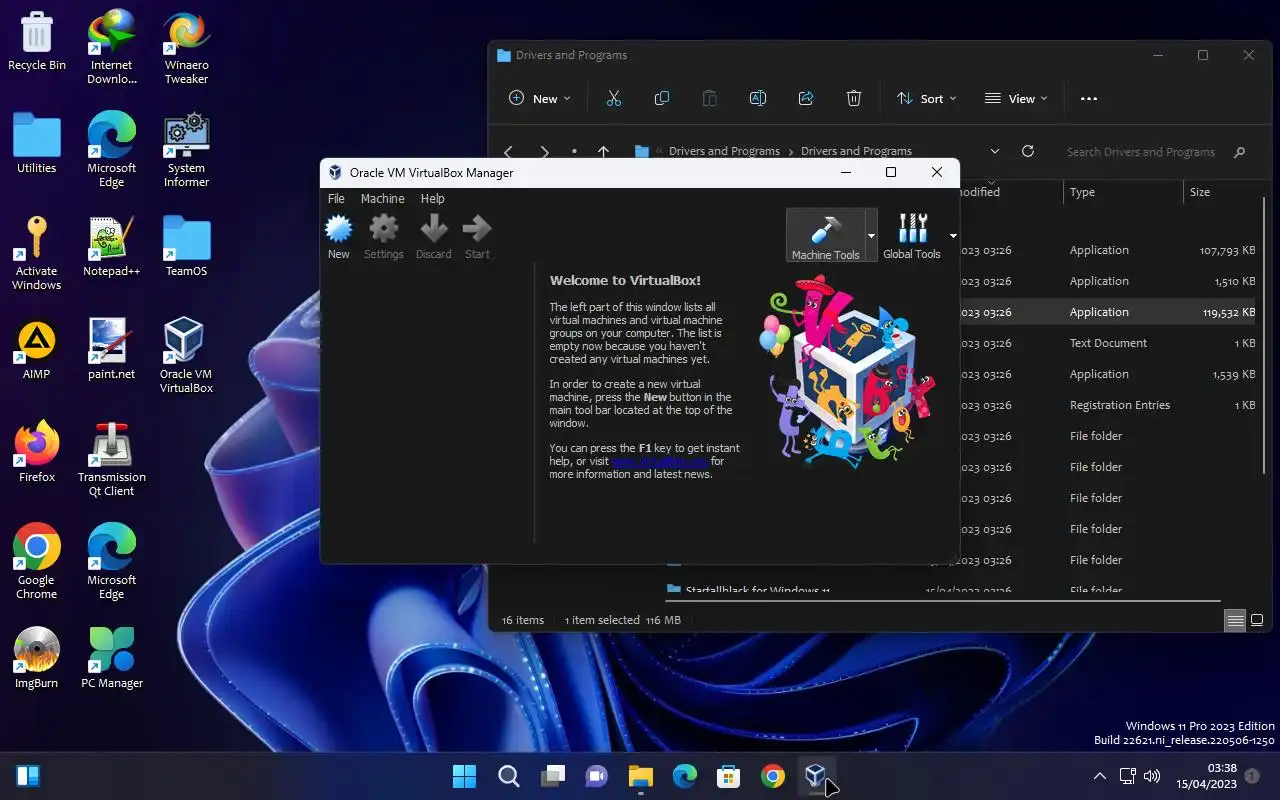This screenshot has width=1280, height=800.
Task: Open Task View on the taskbar
Action: [552, 776]
